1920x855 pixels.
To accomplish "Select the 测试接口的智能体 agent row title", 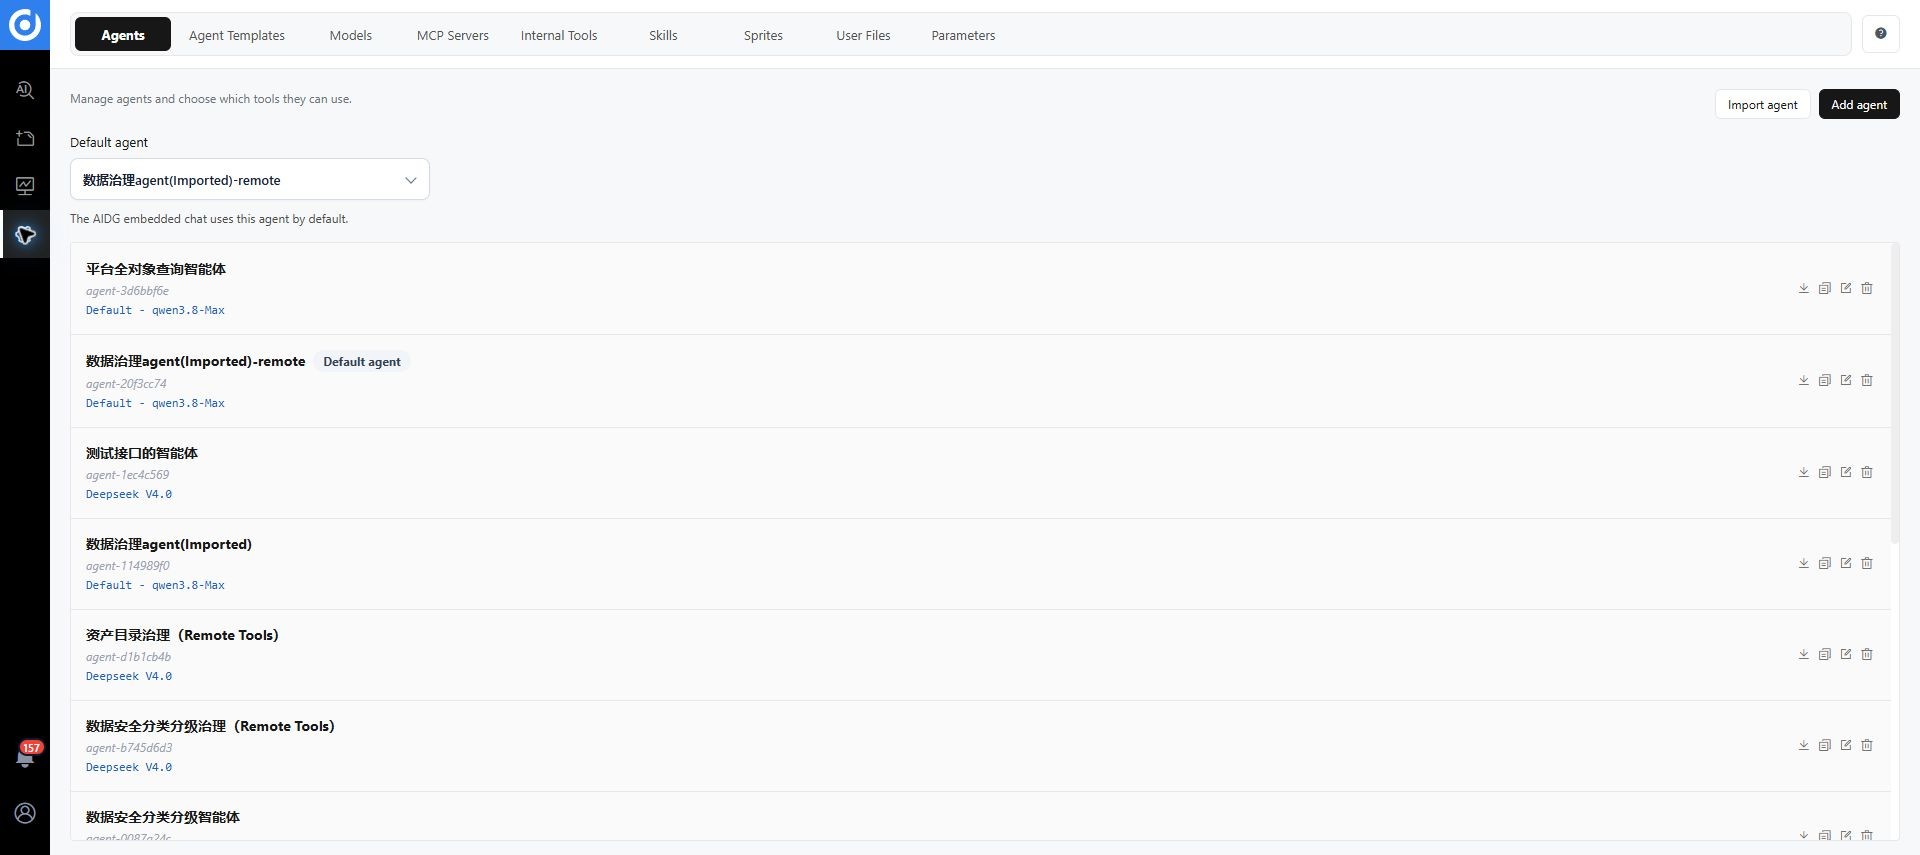I will coord(142,453).
